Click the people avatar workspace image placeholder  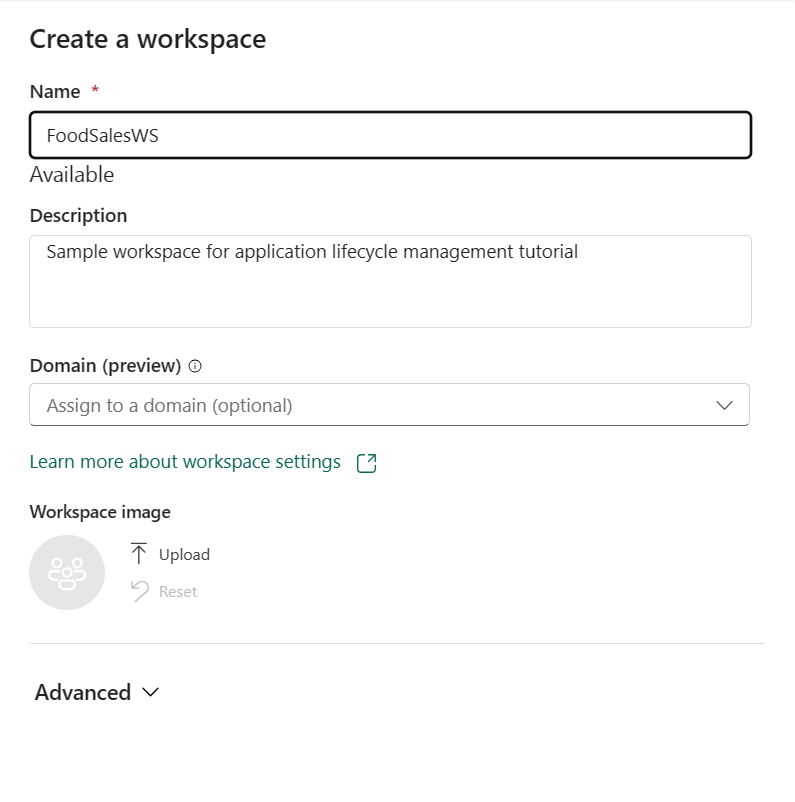(x=67, y=572)
